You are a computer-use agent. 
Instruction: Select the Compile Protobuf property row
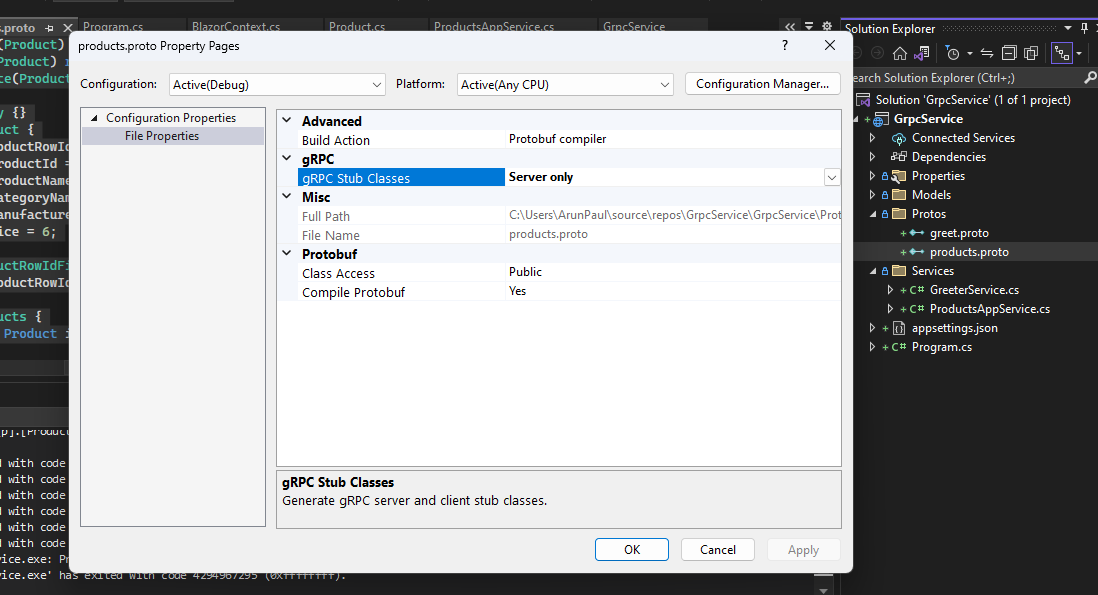[x=354, y=292]
